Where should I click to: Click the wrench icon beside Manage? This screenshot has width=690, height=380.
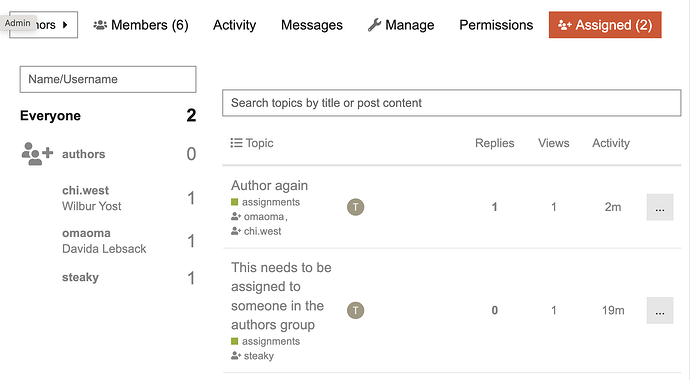click(374, 25)
